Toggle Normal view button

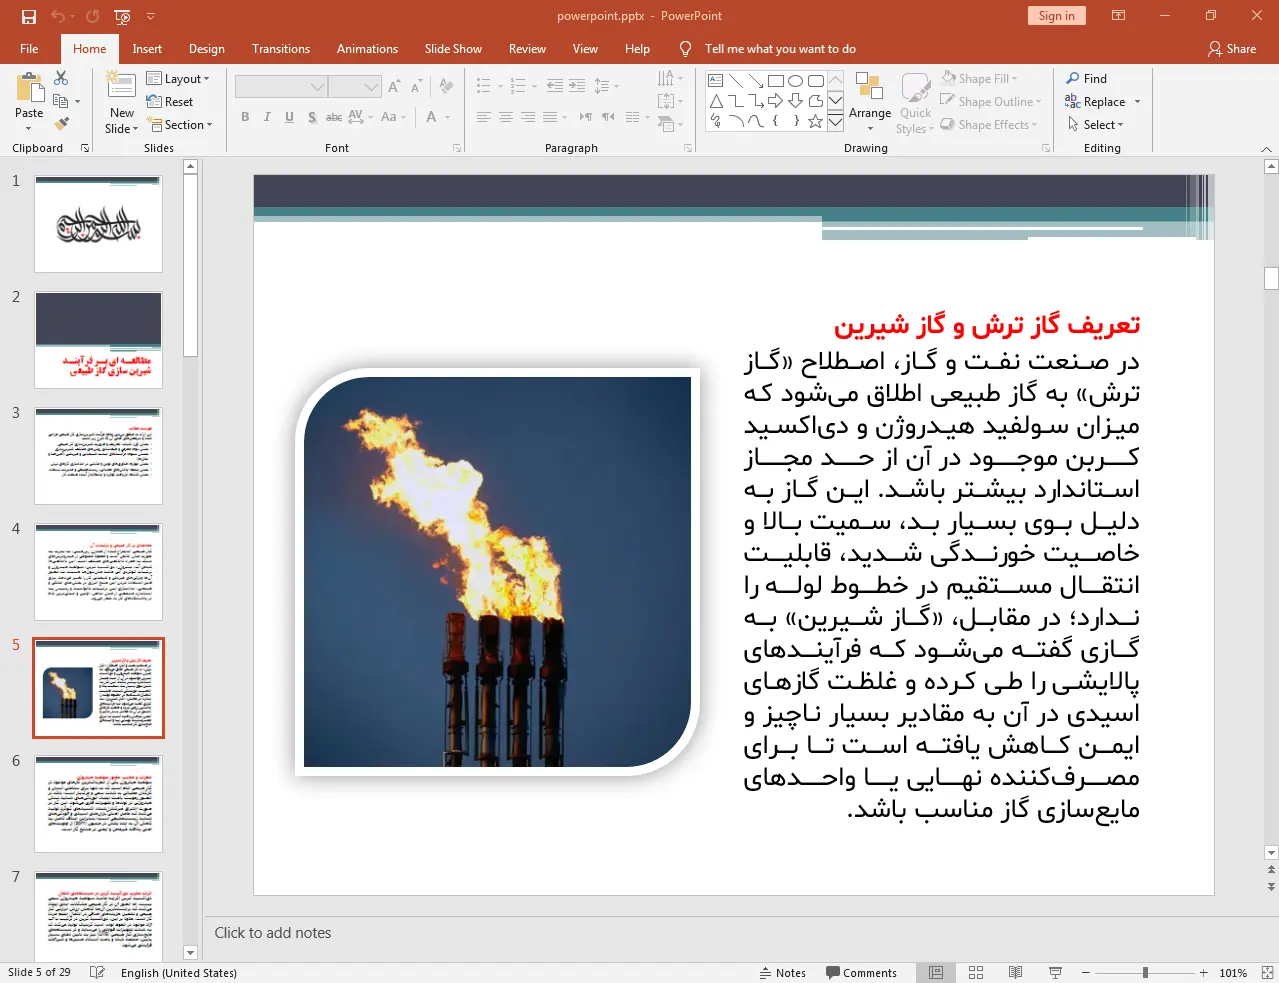coord(936,972)
